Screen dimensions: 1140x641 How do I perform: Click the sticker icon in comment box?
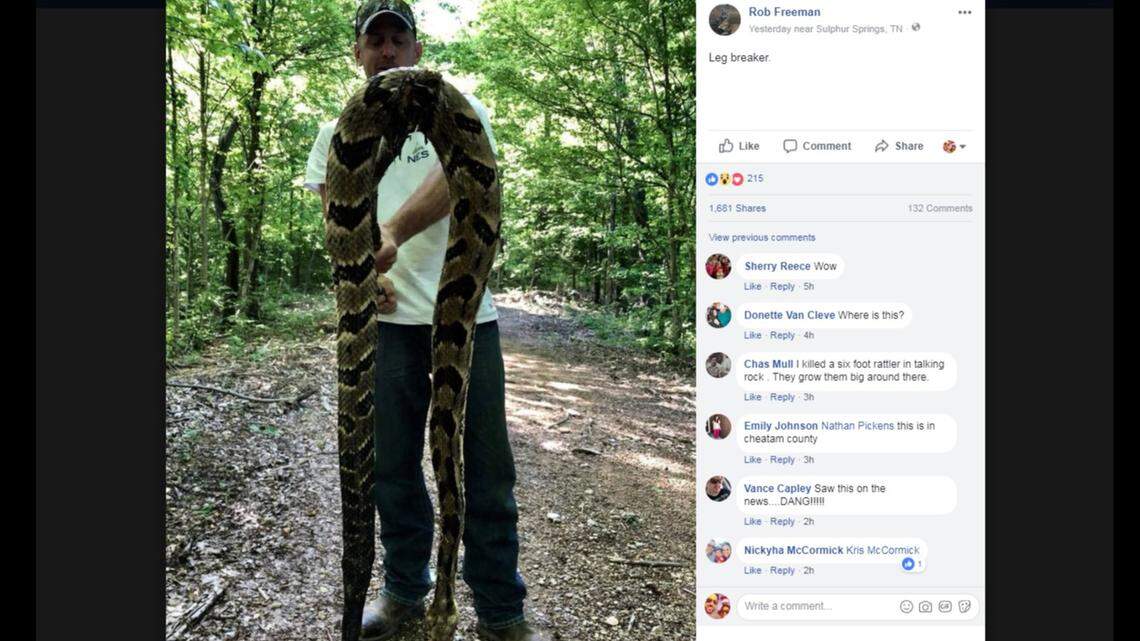[x=964, y=606]
